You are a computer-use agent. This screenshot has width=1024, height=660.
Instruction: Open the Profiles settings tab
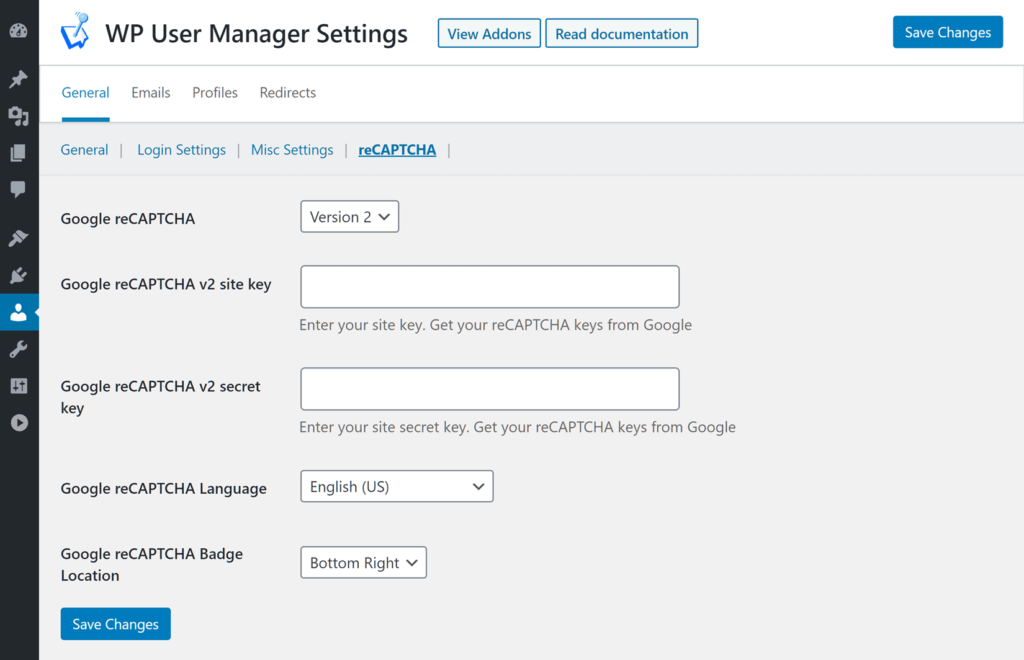pyautogui.click(x=214, y=92)
